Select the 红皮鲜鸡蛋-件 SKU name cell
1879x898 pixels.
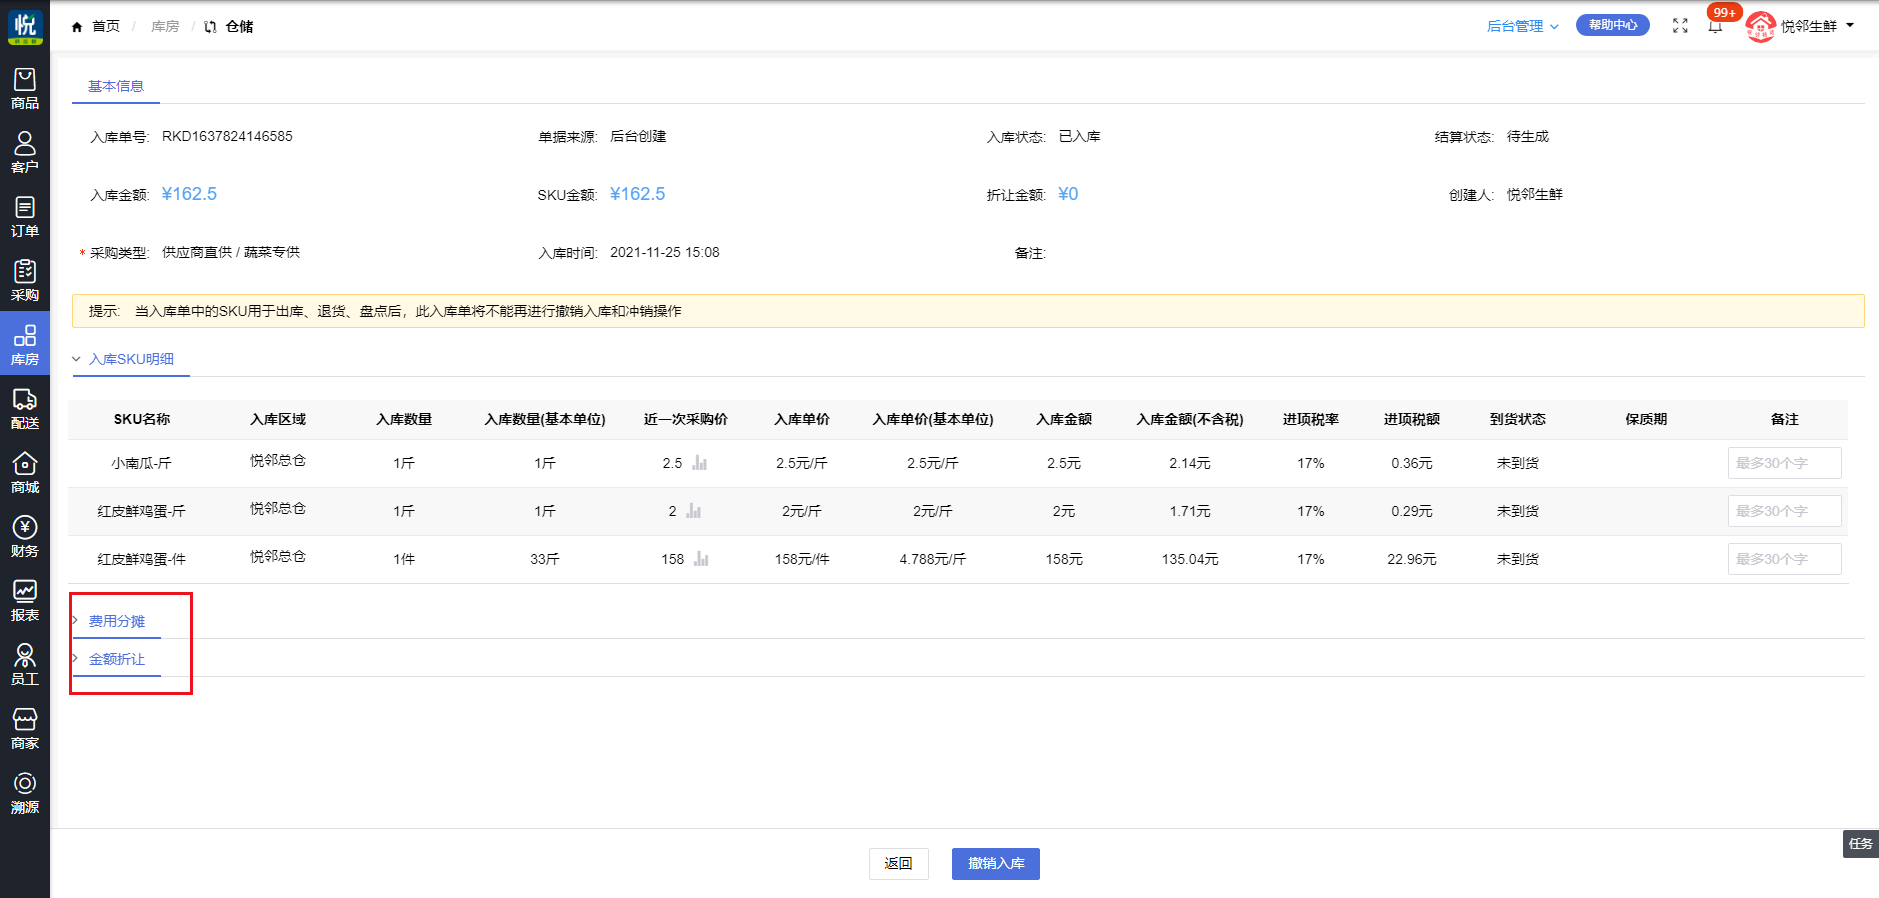tap(141, 559)
